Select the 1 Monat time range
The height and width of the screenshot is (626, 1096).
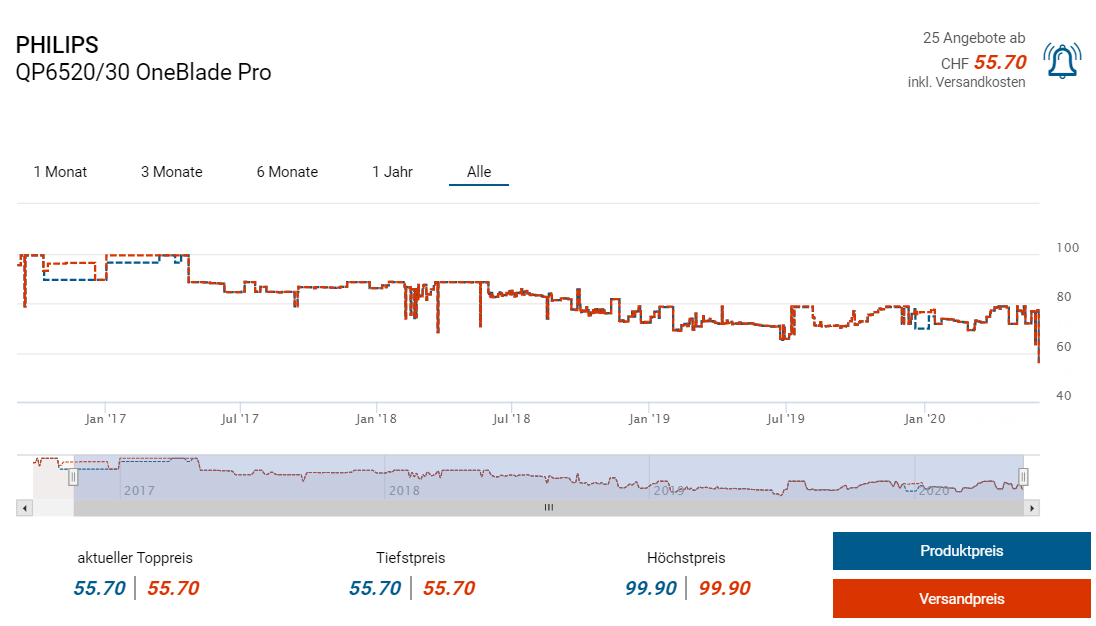click(60, 172)
